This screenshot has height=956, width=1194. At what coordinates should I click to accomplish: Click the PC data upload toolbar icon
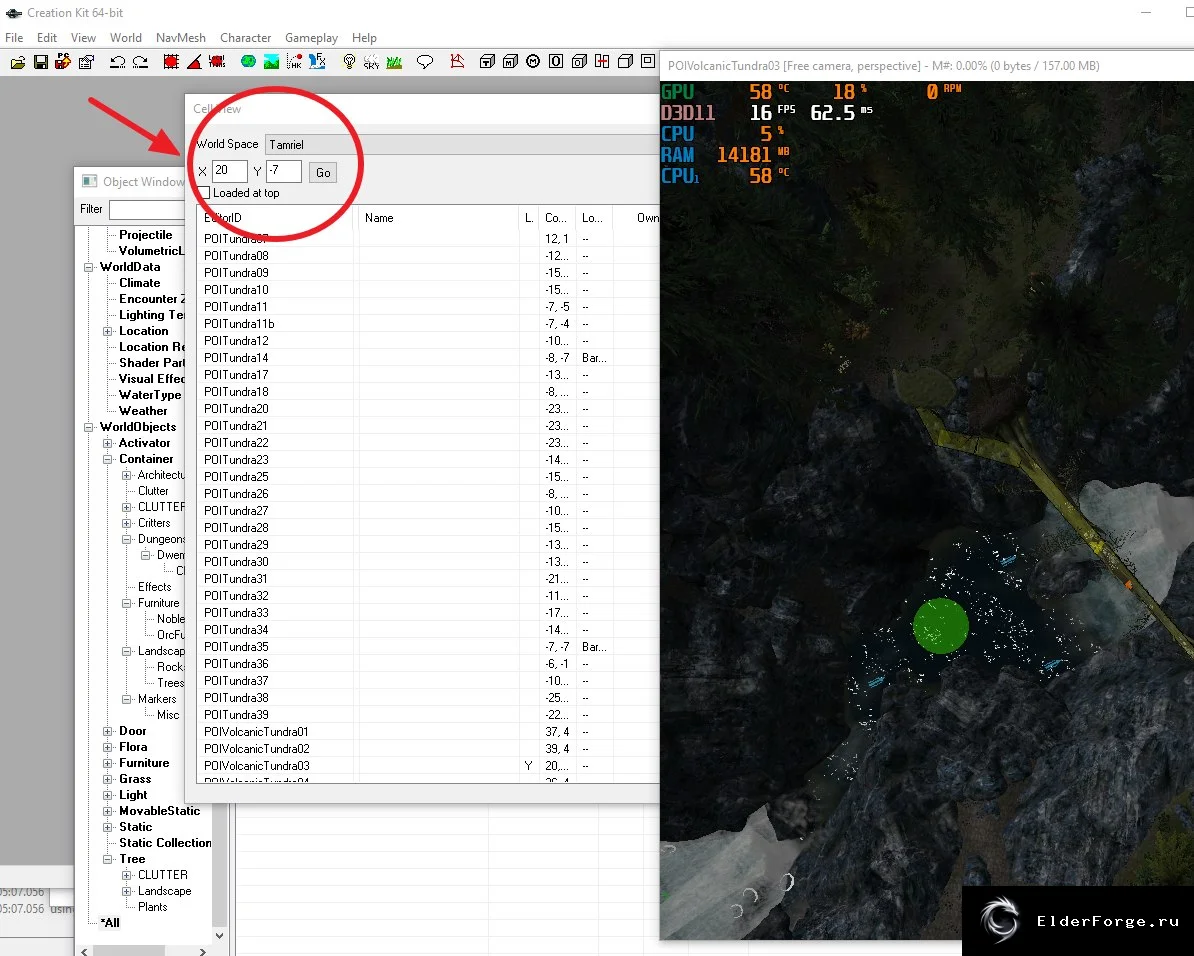coord(63,62)
